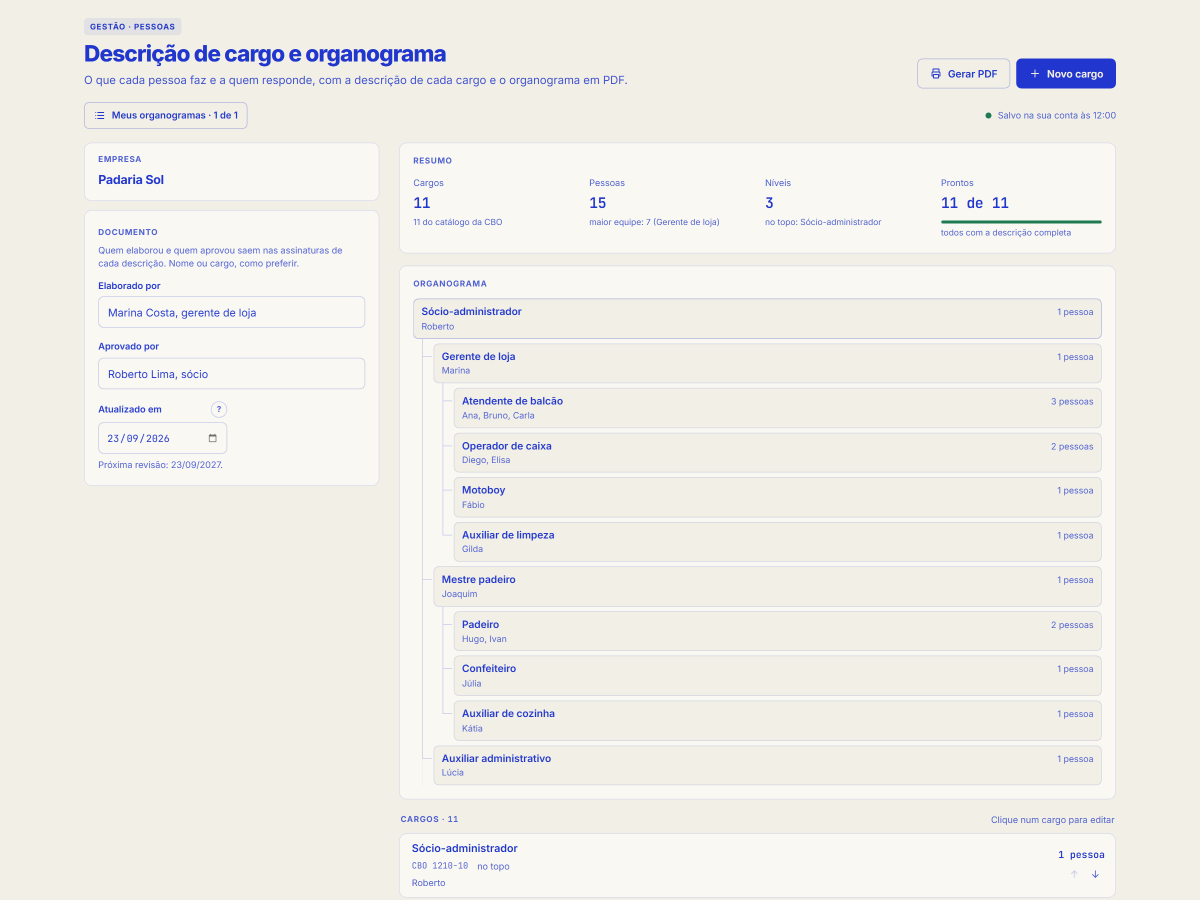Viewport: 1200px width, 900px height.
Task: Click the Pessoas count 15
Action: (598, 203)
